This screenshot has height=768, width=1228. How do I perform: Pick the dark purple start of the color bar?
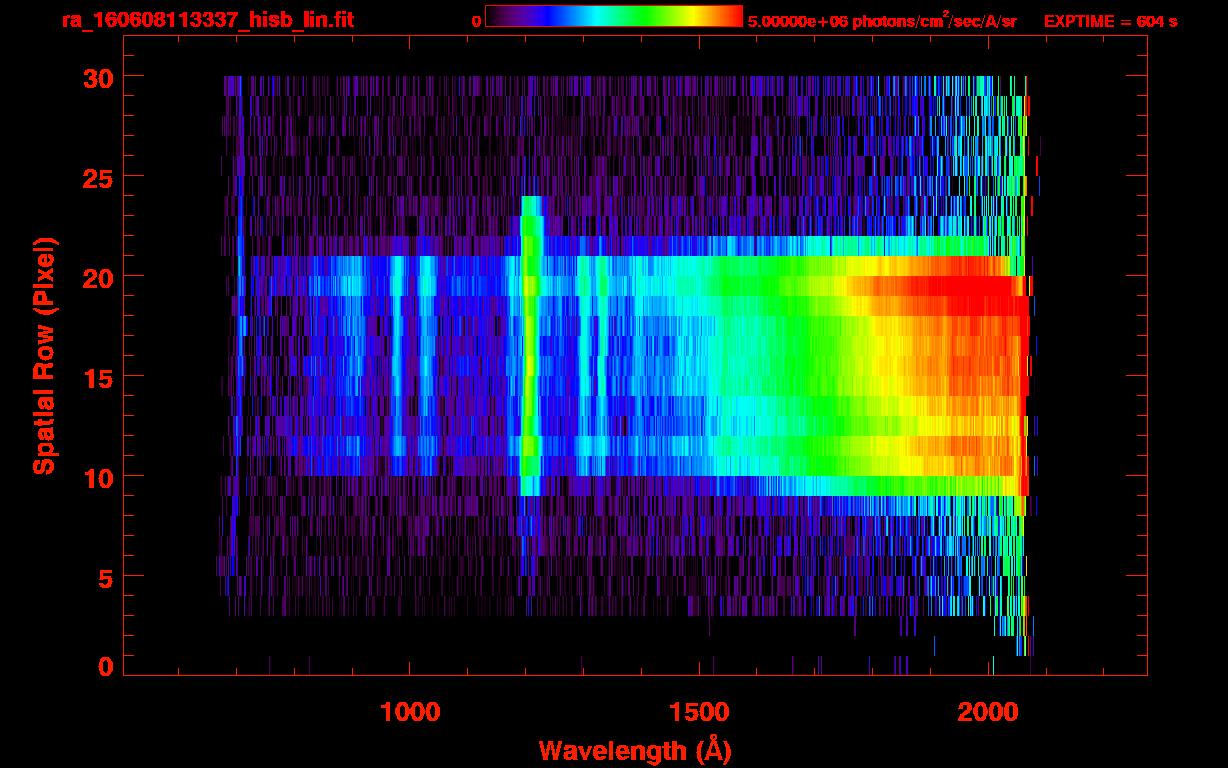[496, 17]
